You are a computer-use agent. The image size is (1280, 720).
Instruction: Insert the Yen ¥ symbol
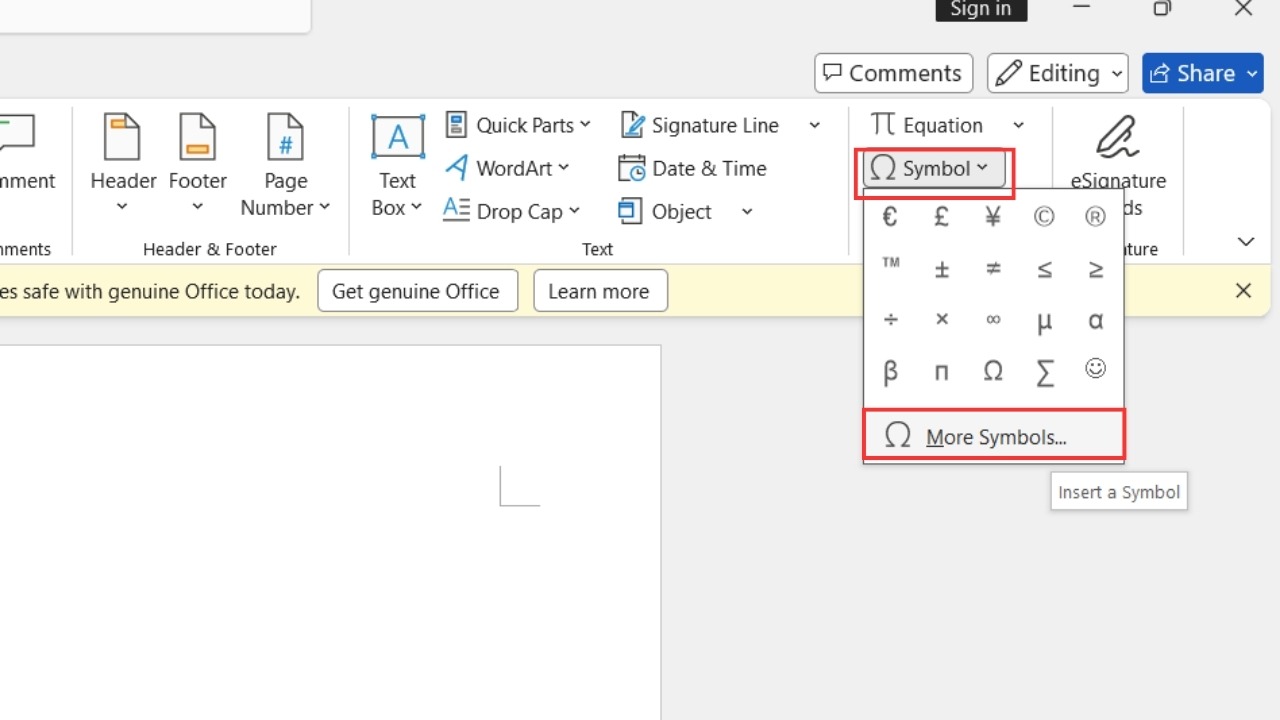point(993,217)
